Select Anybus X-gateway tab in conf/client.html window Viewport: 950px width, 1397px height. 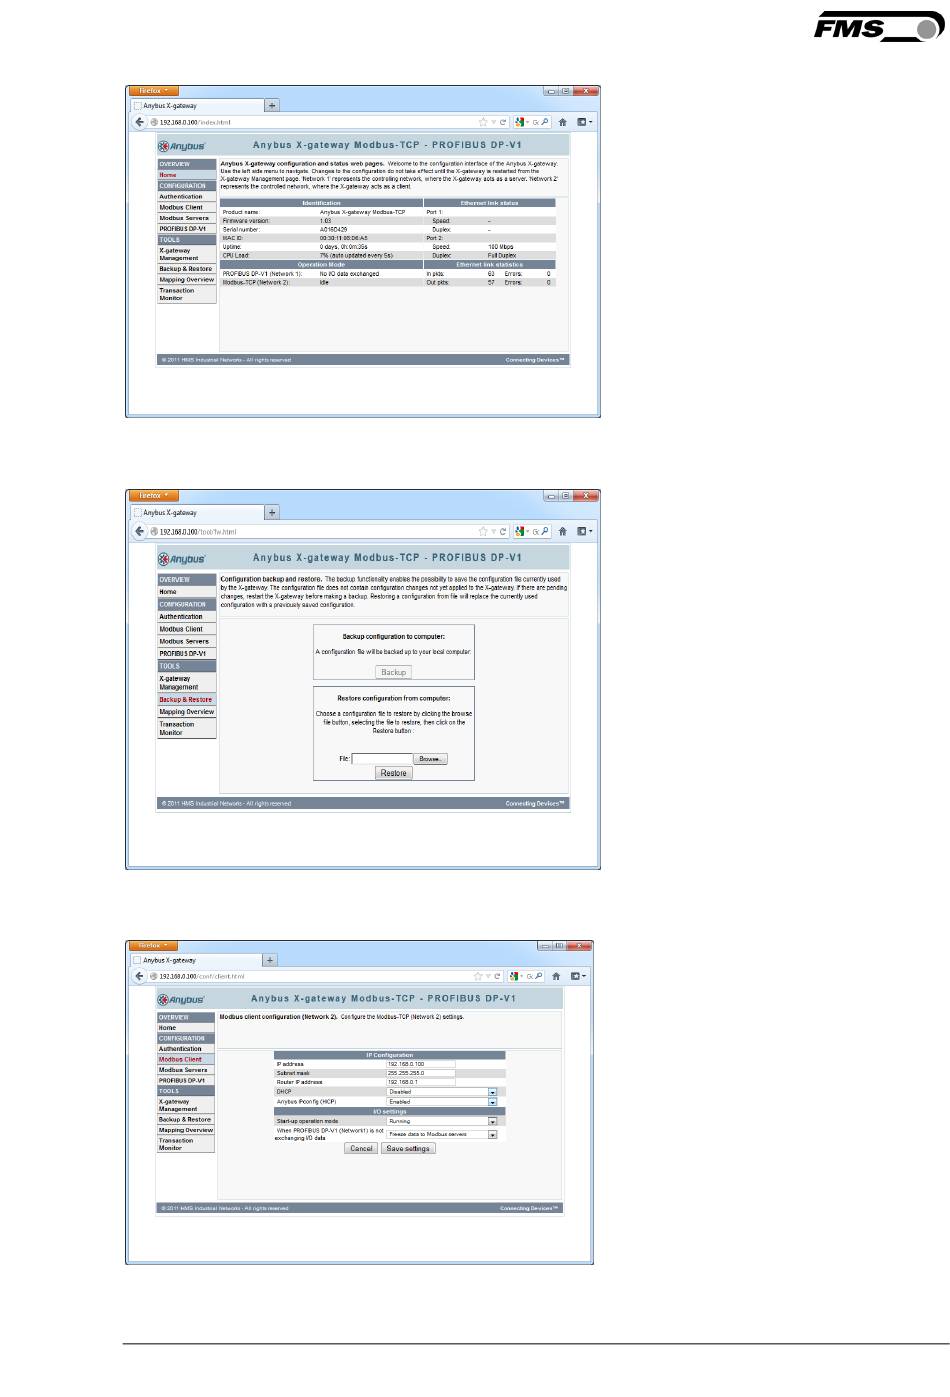[195, 959]
